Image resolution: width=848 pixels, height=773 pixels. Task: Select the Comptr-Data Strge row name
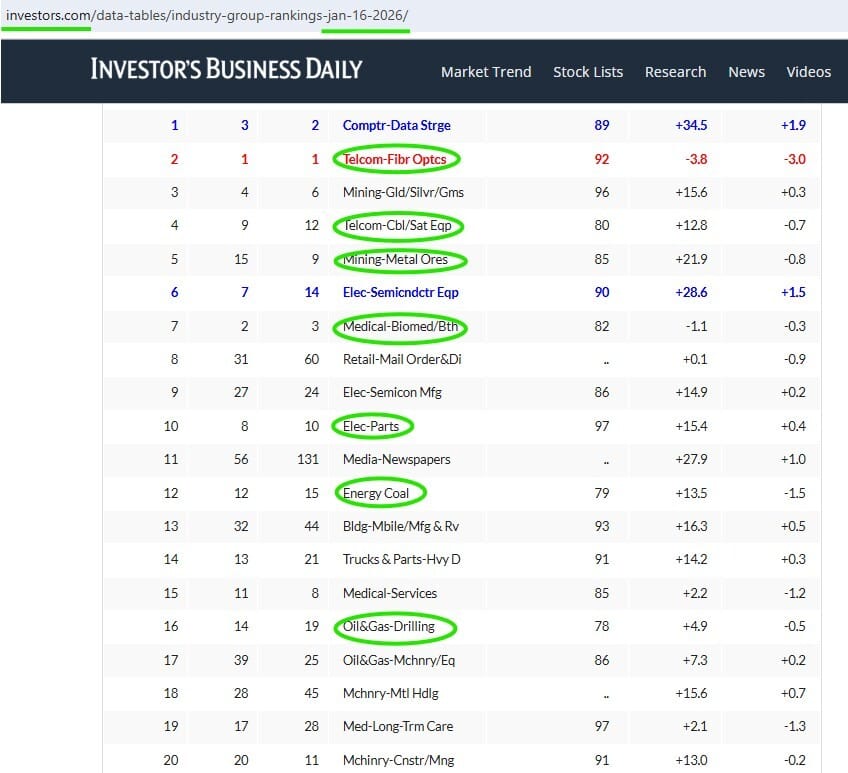coord(396,125)
